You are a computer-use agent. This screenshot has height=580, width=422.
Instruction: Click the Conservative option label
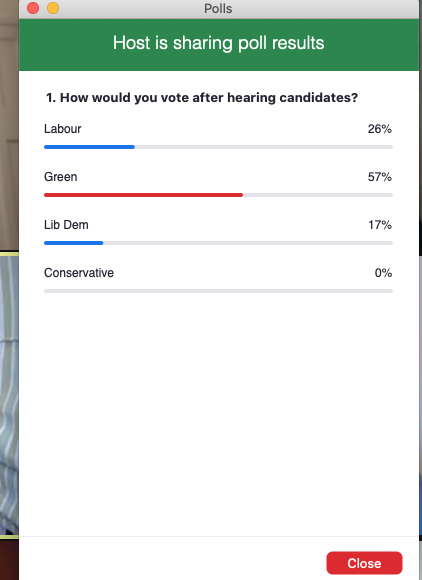click(x=79, y=273)
